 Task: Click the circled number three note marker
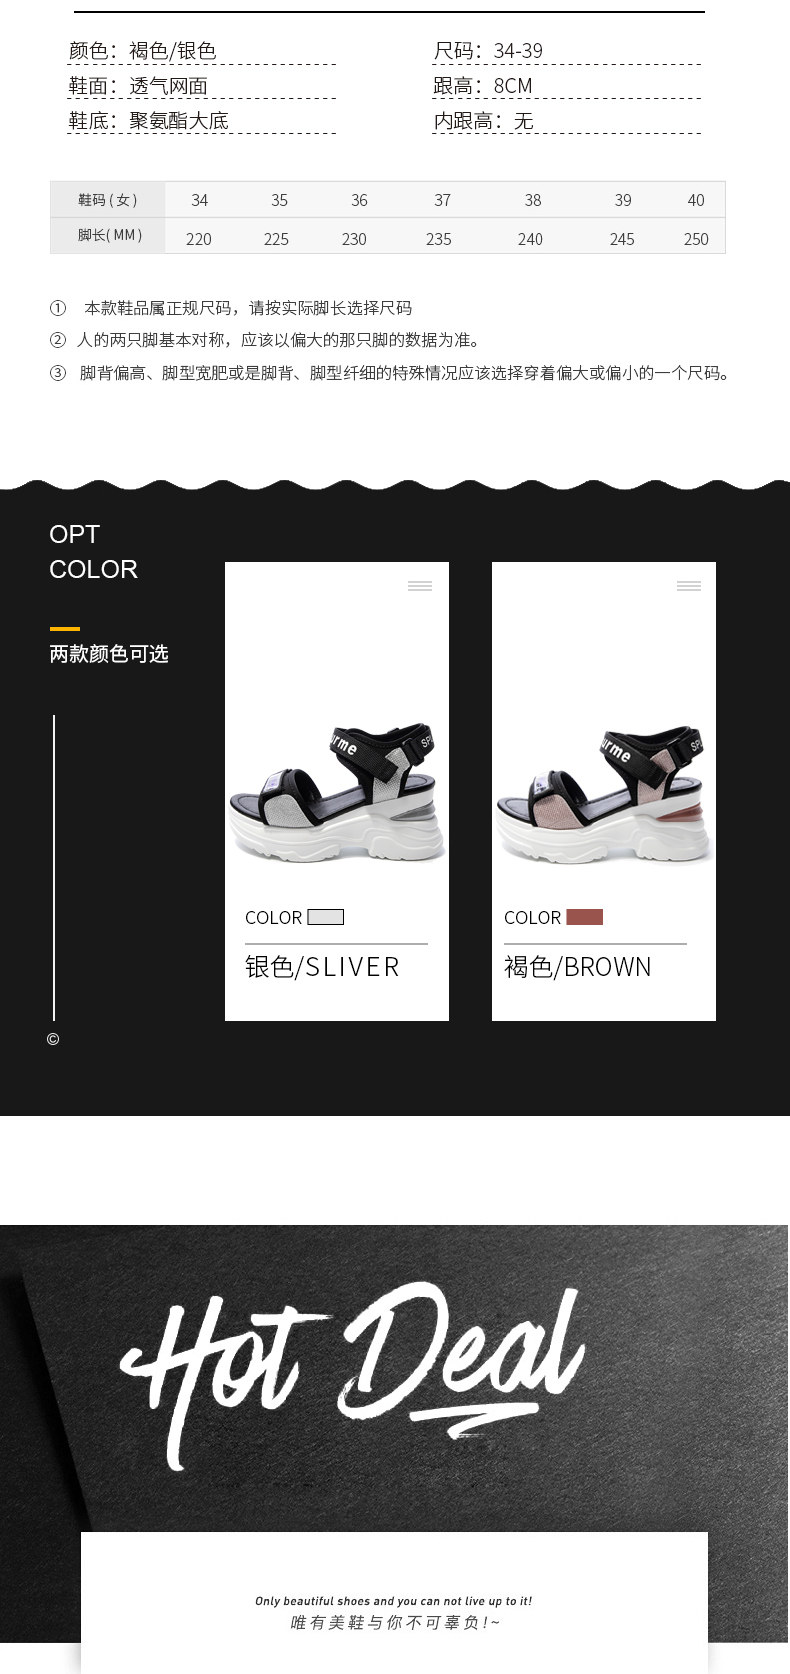(x=58, y=373)
